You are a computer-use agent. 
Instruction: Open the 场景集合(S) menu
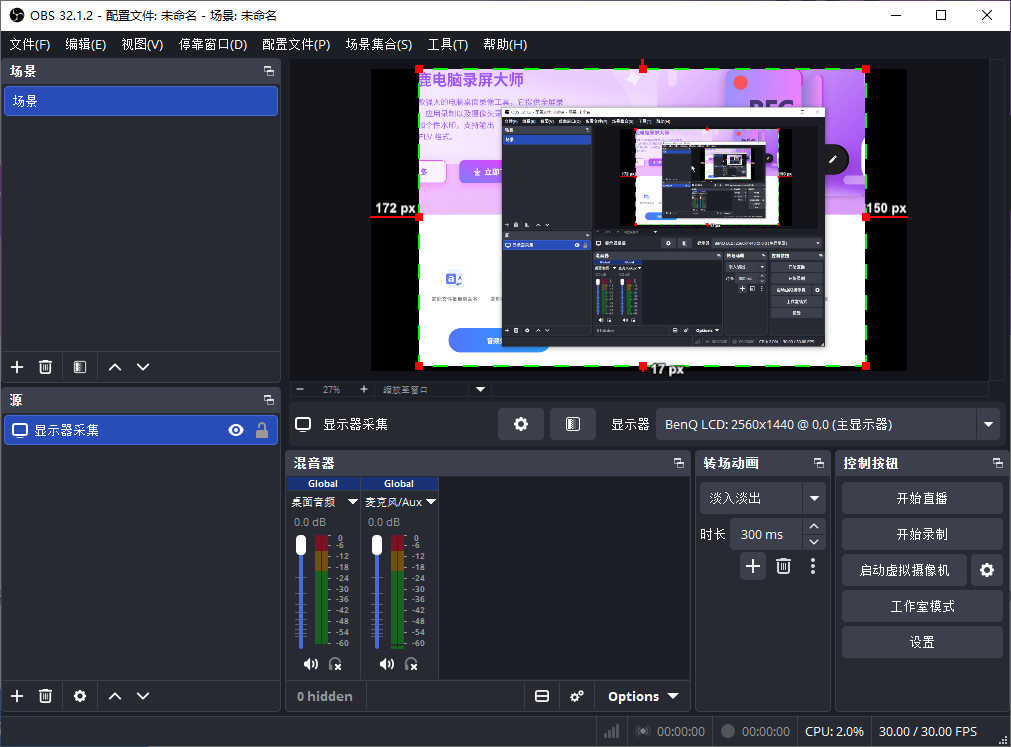tap(378, 44)
